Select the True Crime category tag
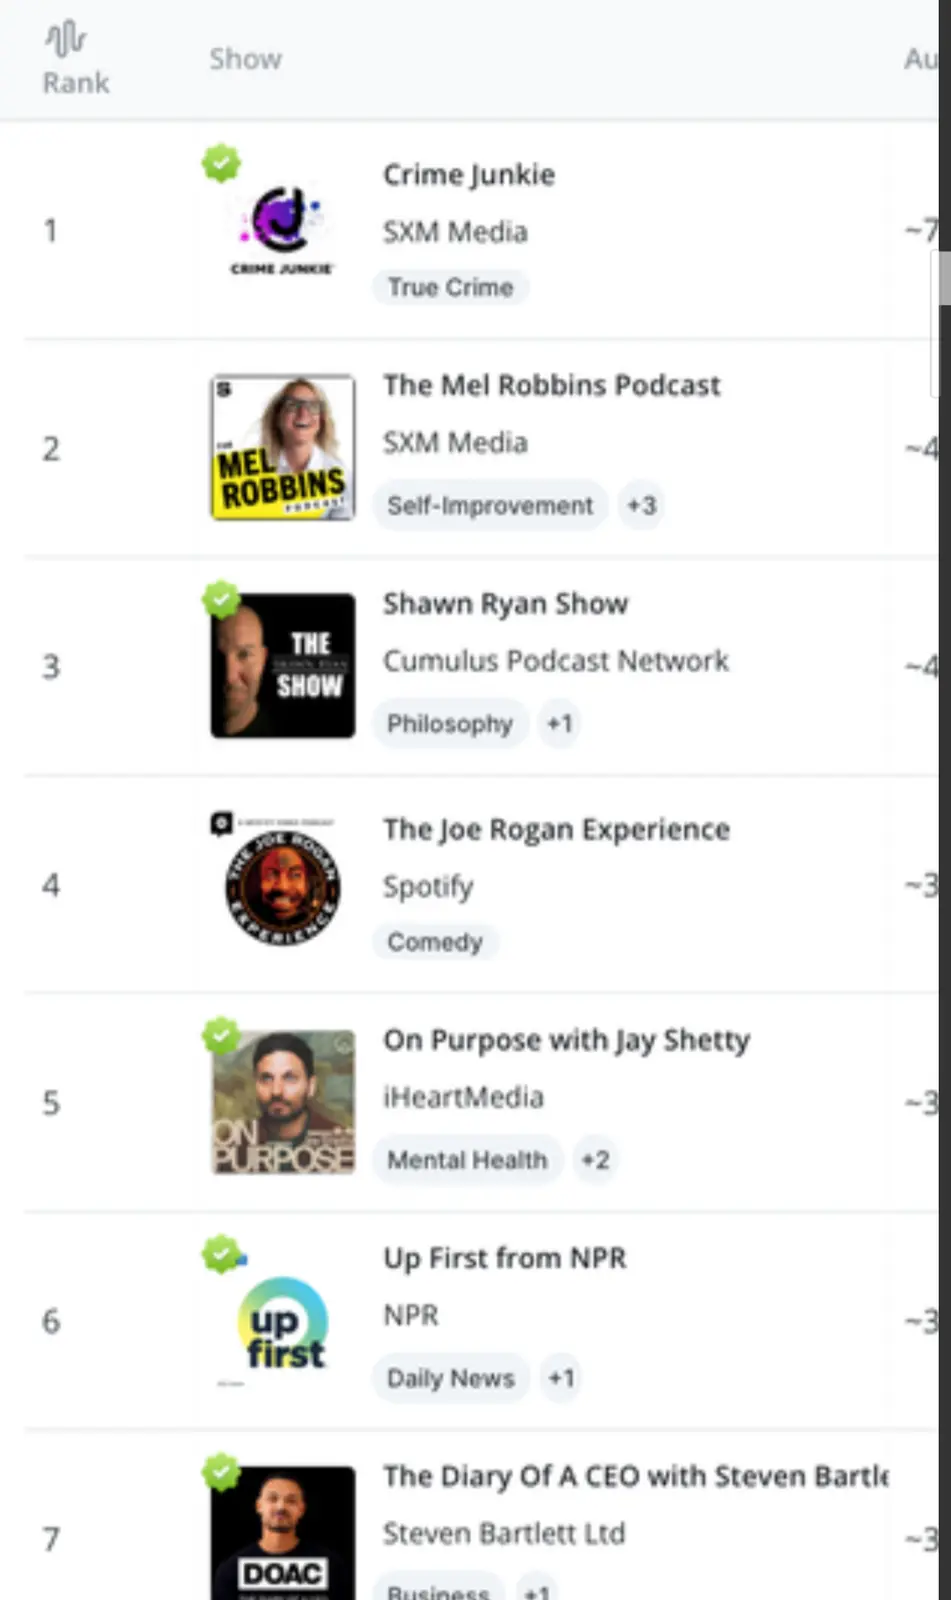The height and width of the screenshot is (1600, 951). [x=450, y=287]
